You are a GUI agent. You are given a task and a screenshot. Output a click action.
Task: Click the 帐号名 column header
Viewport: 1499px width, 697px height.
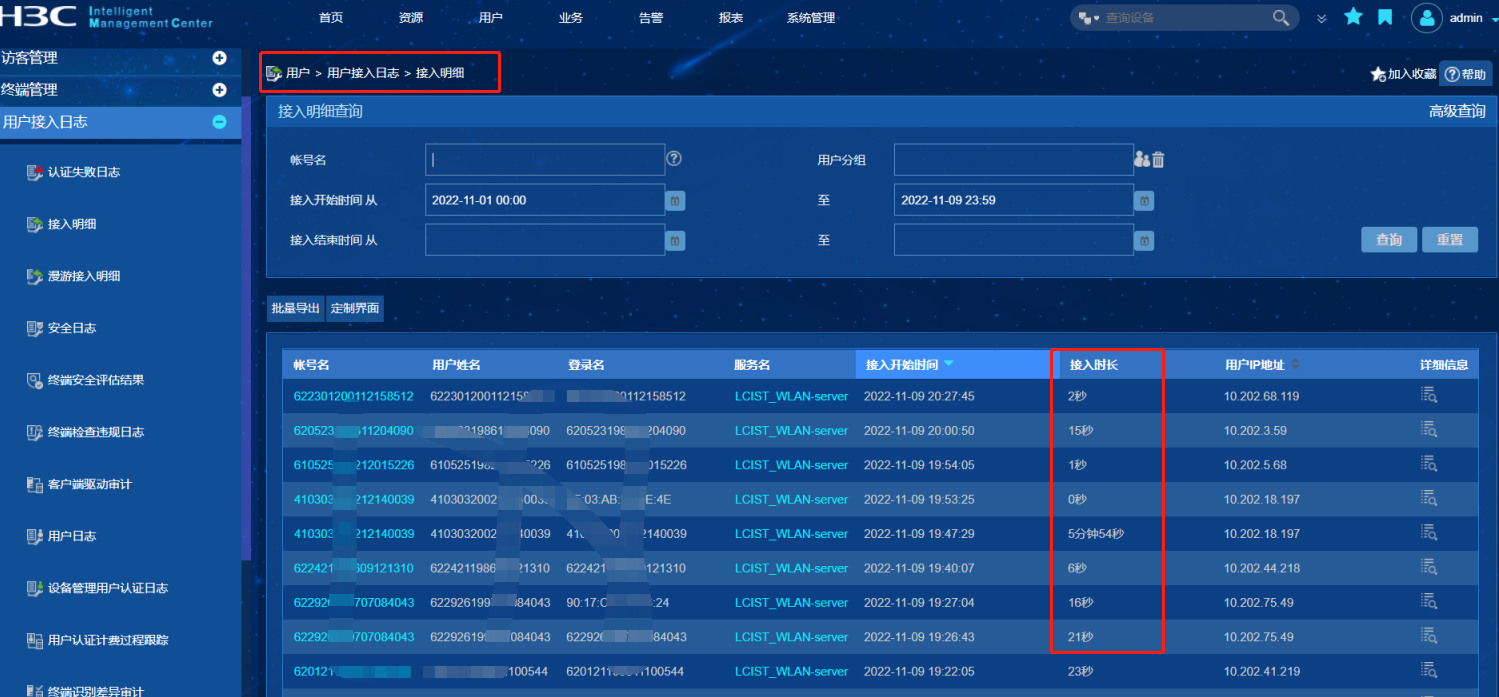pyautogui.click(x=311, y=365)
